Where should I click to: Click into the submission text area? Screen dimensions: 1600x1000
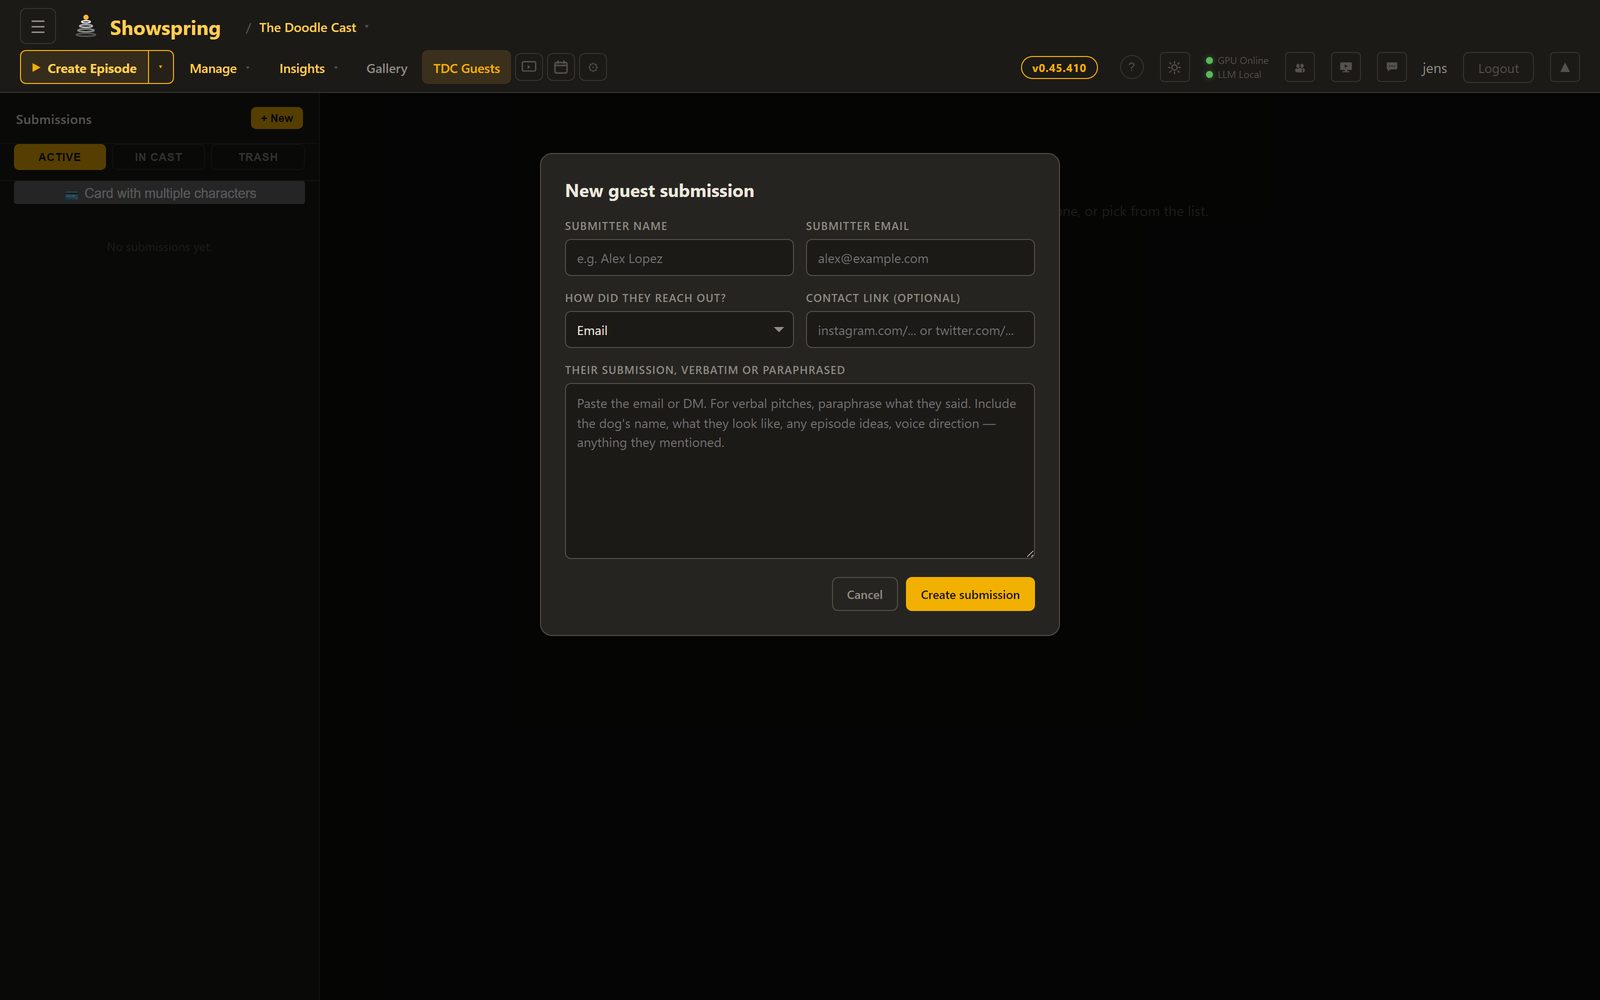(800, 471)
